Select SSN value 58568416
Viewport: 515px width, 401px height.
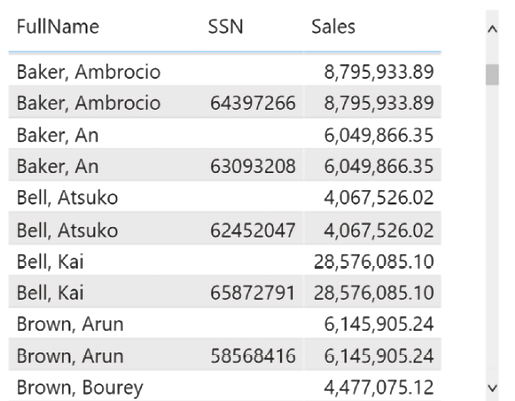253,356
